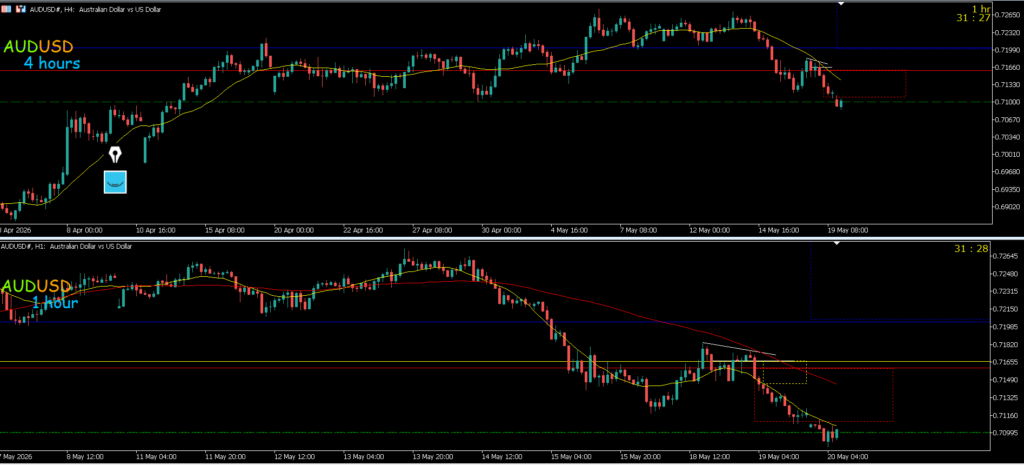Select the yellow dotted rectangle on H1 chart
The image size is (1024, 465).
tap(784, 372)
